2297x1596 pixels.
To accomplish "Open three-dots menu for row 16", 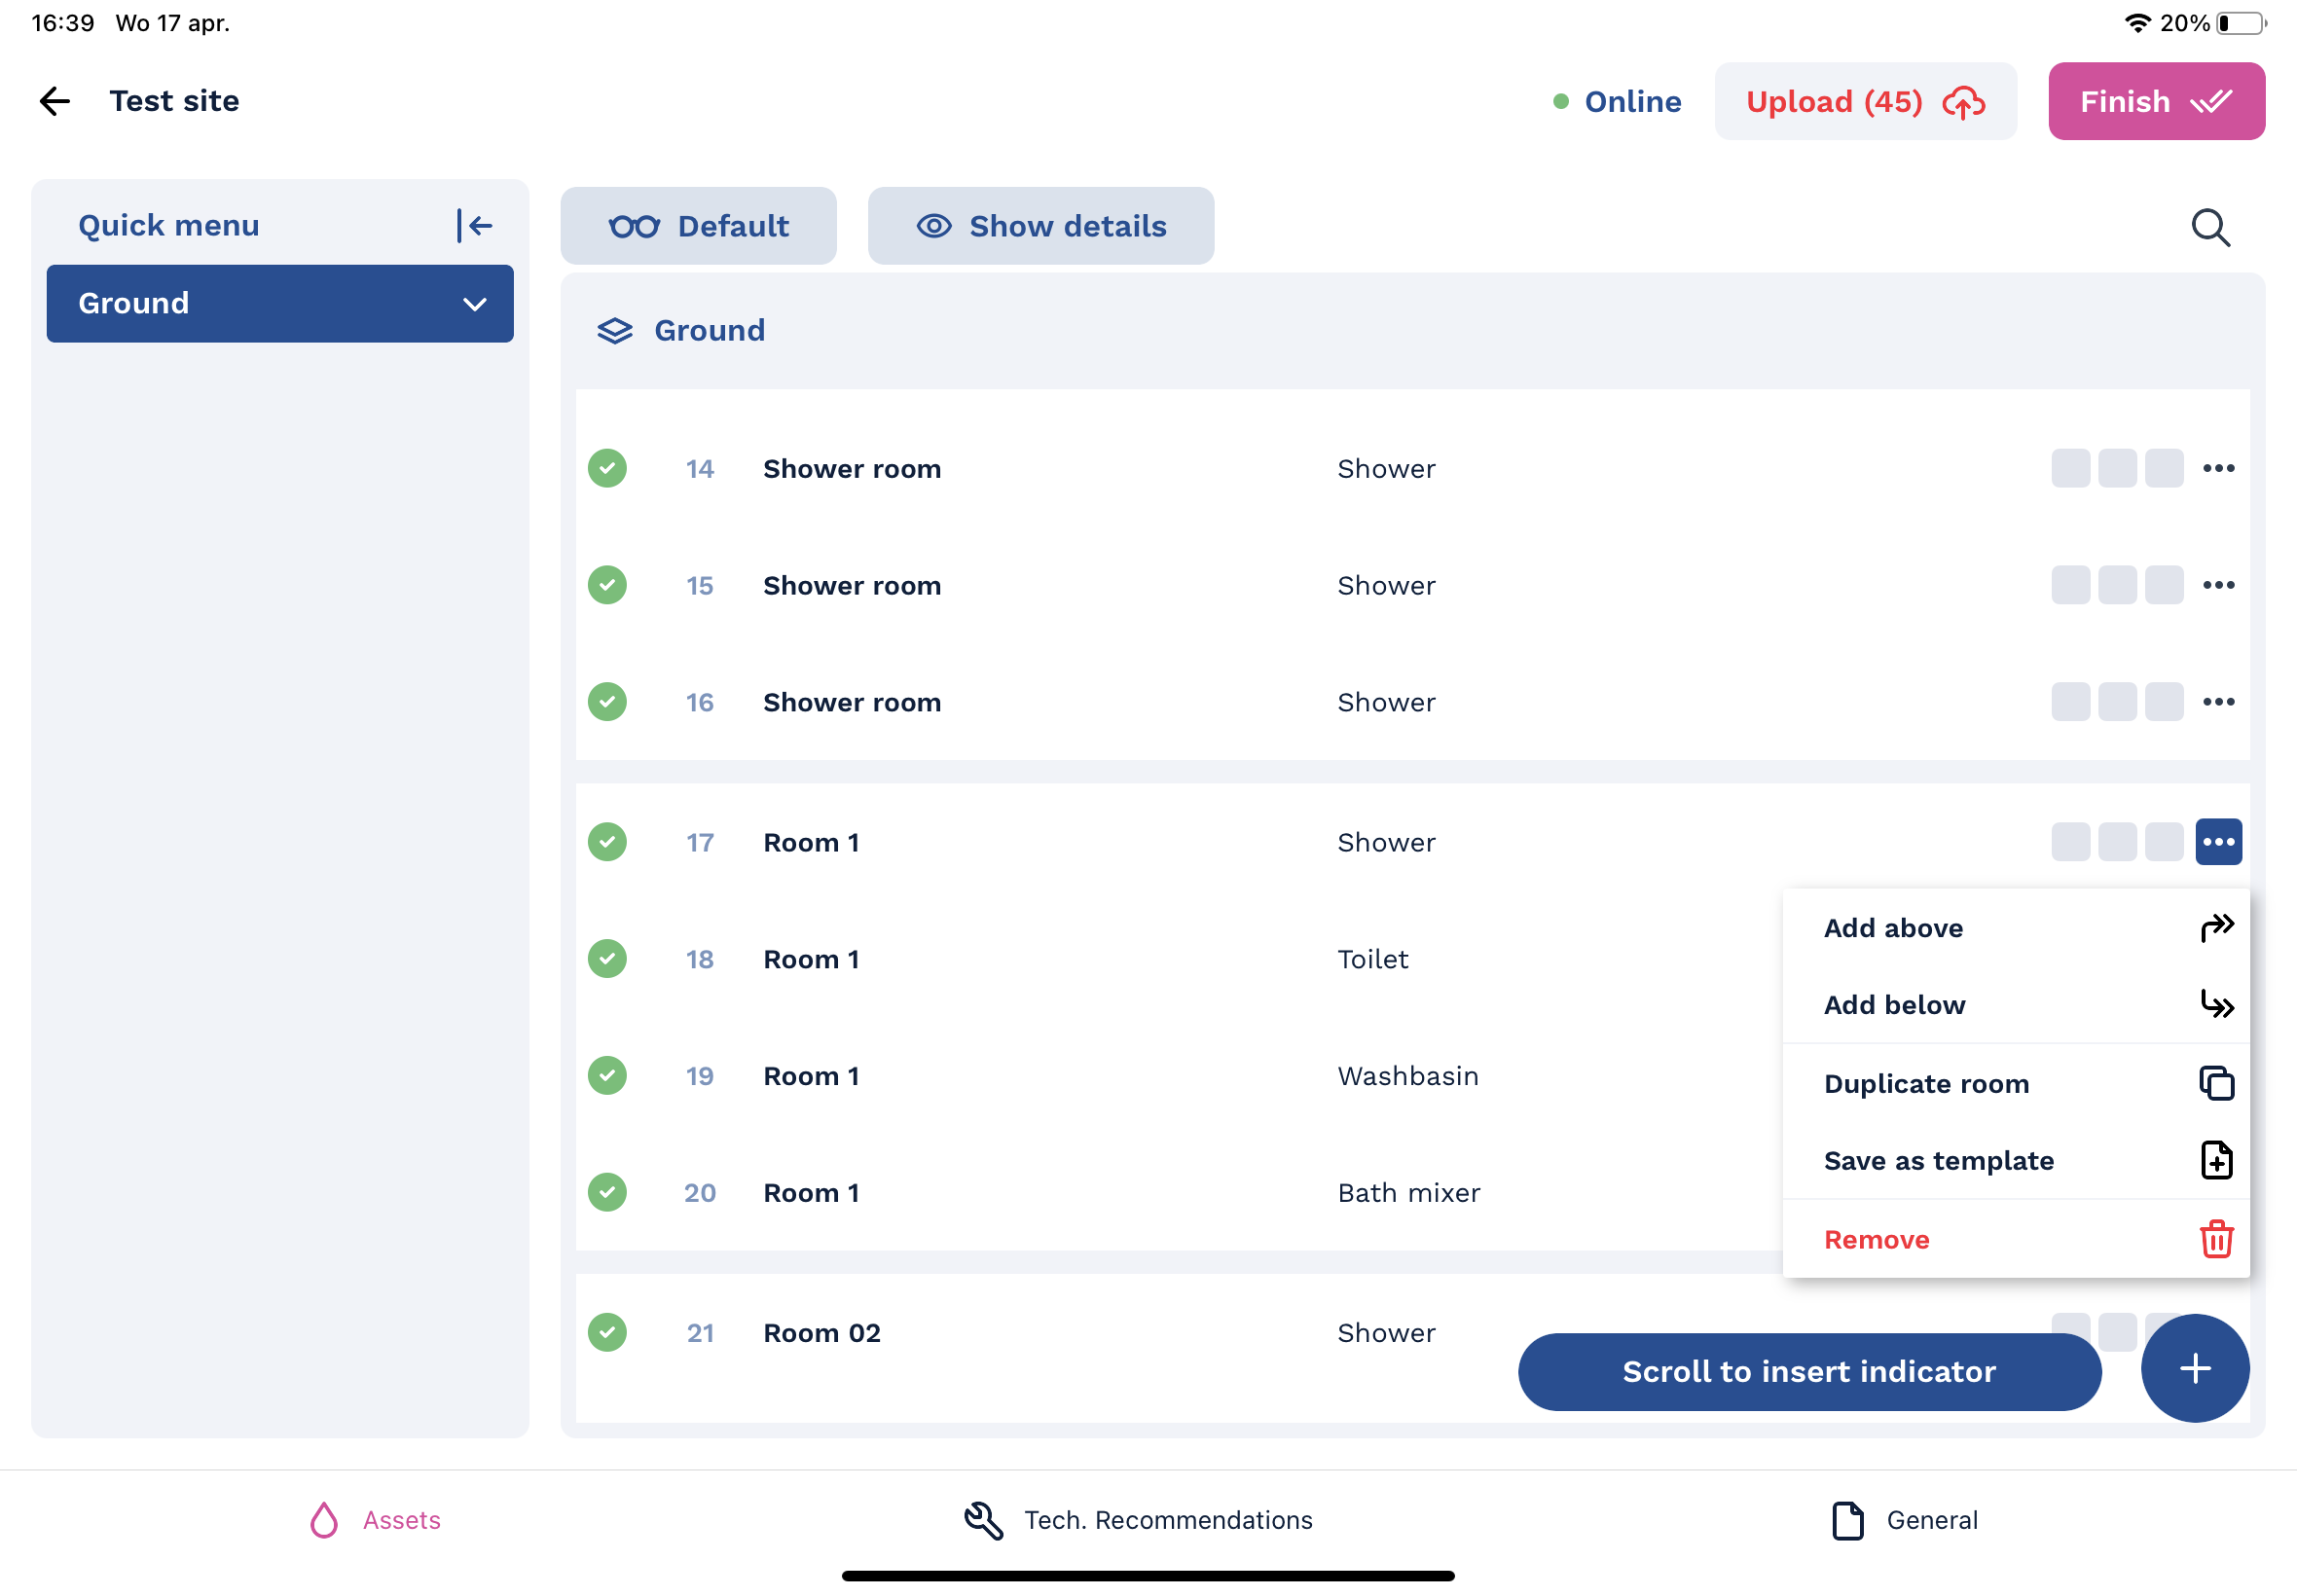I will (2218, 702).
